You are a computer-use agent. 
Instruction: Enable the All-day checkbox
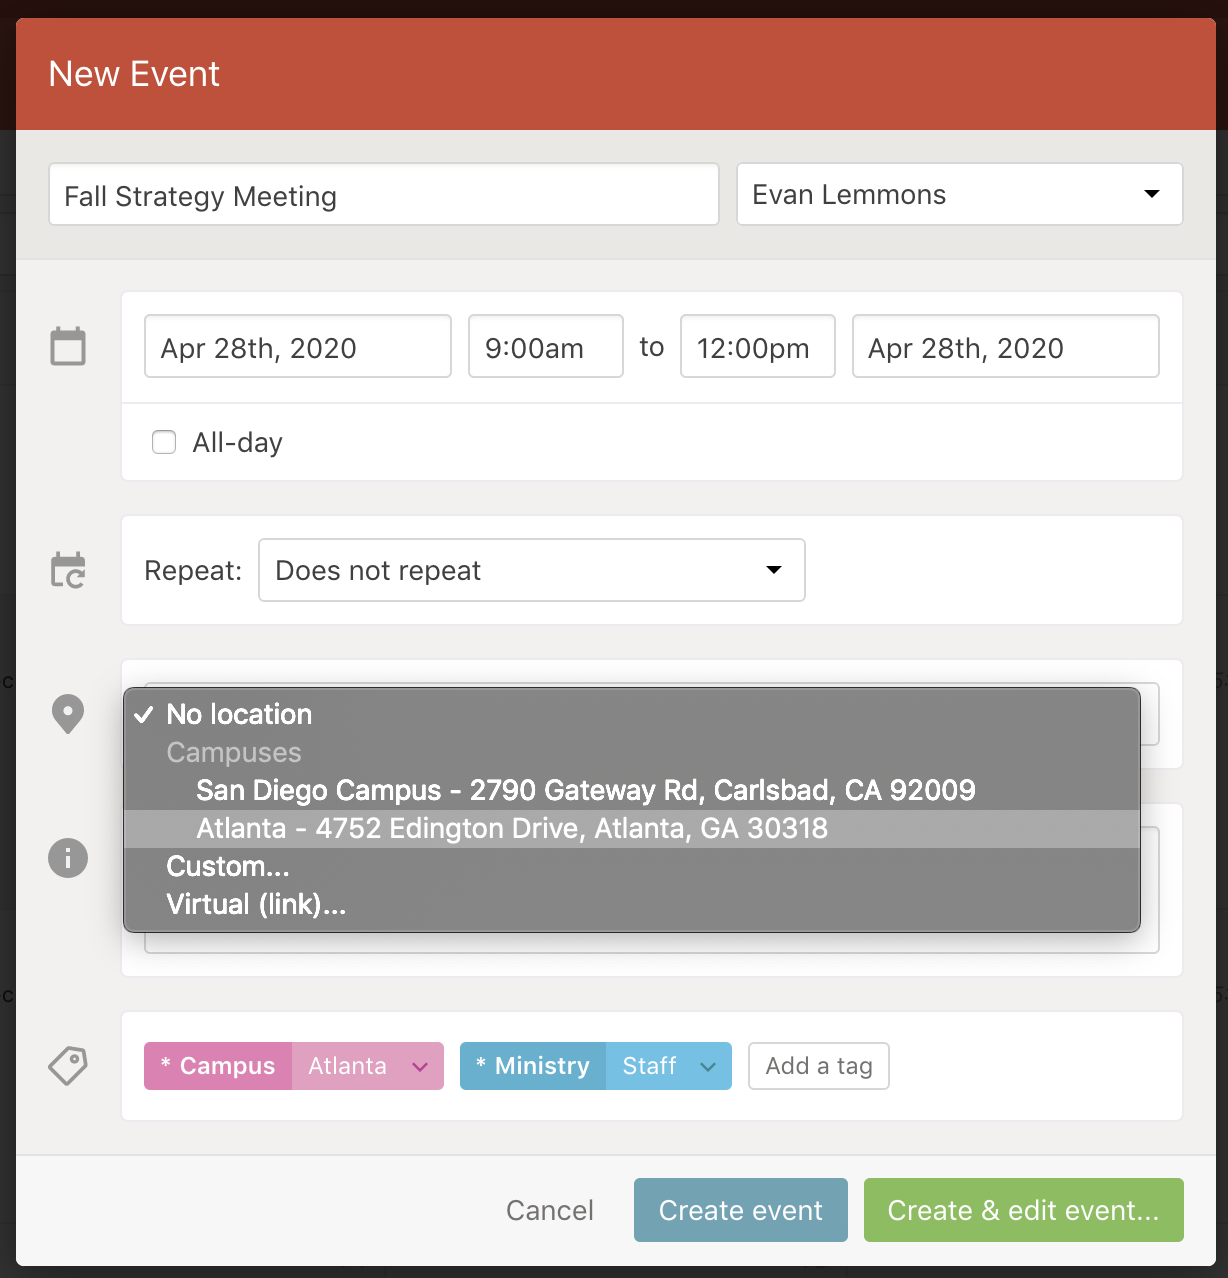click(x=164, y=442)
